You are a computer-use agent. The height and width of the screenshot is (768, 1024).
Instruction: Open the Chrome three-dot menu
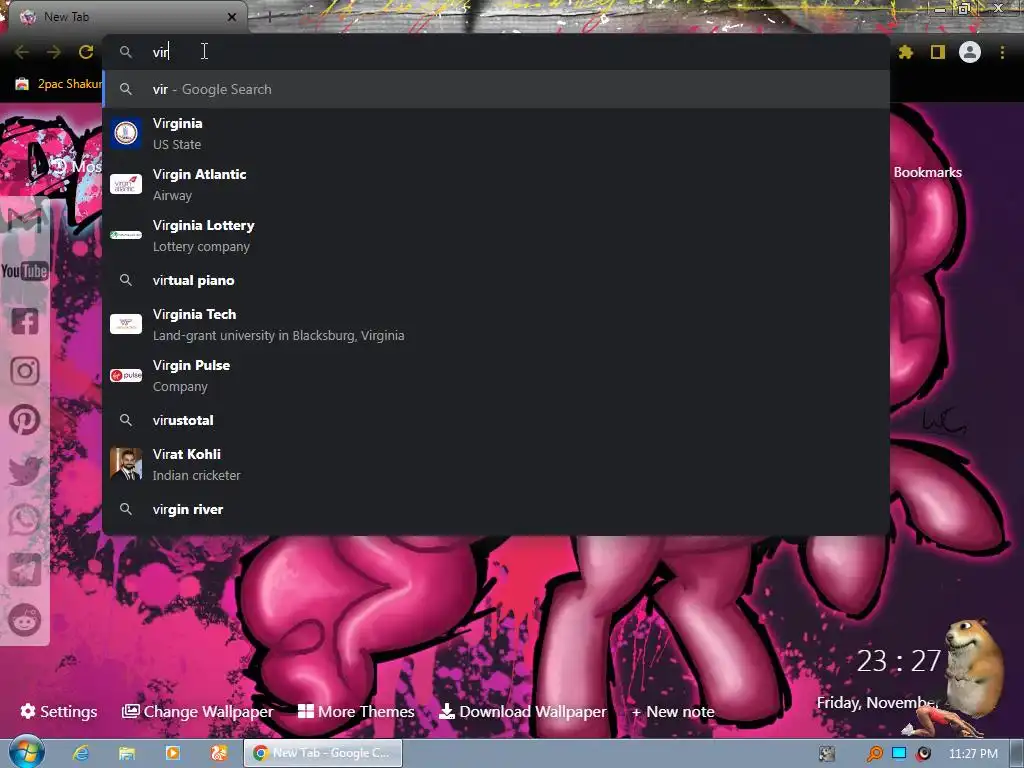pos(1002,52)
